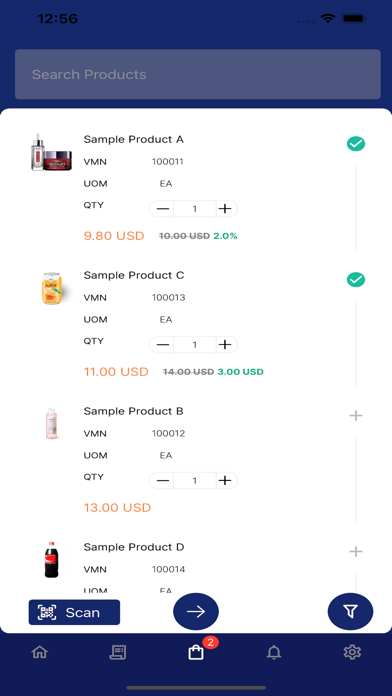The width and height of the screenshot is (392, 696).
Task: Decrease quantity of Sample Product B
Action: click(x=162, y=480)
